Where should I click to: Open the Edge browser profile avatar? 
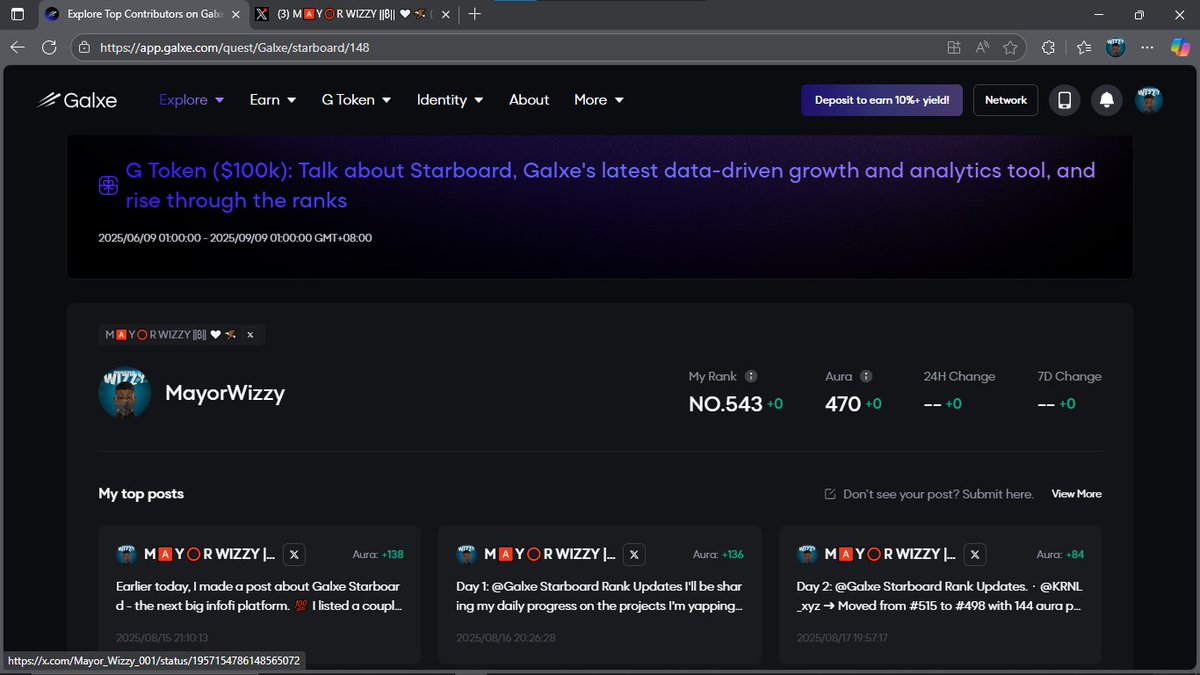tap(1115, 47)
